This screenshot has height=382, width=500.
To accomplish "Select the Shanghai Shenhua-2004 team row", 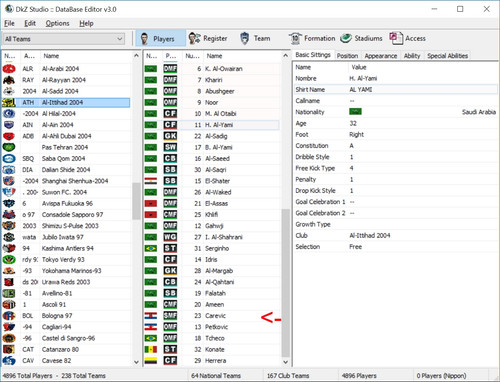I will tap(66, 181).
